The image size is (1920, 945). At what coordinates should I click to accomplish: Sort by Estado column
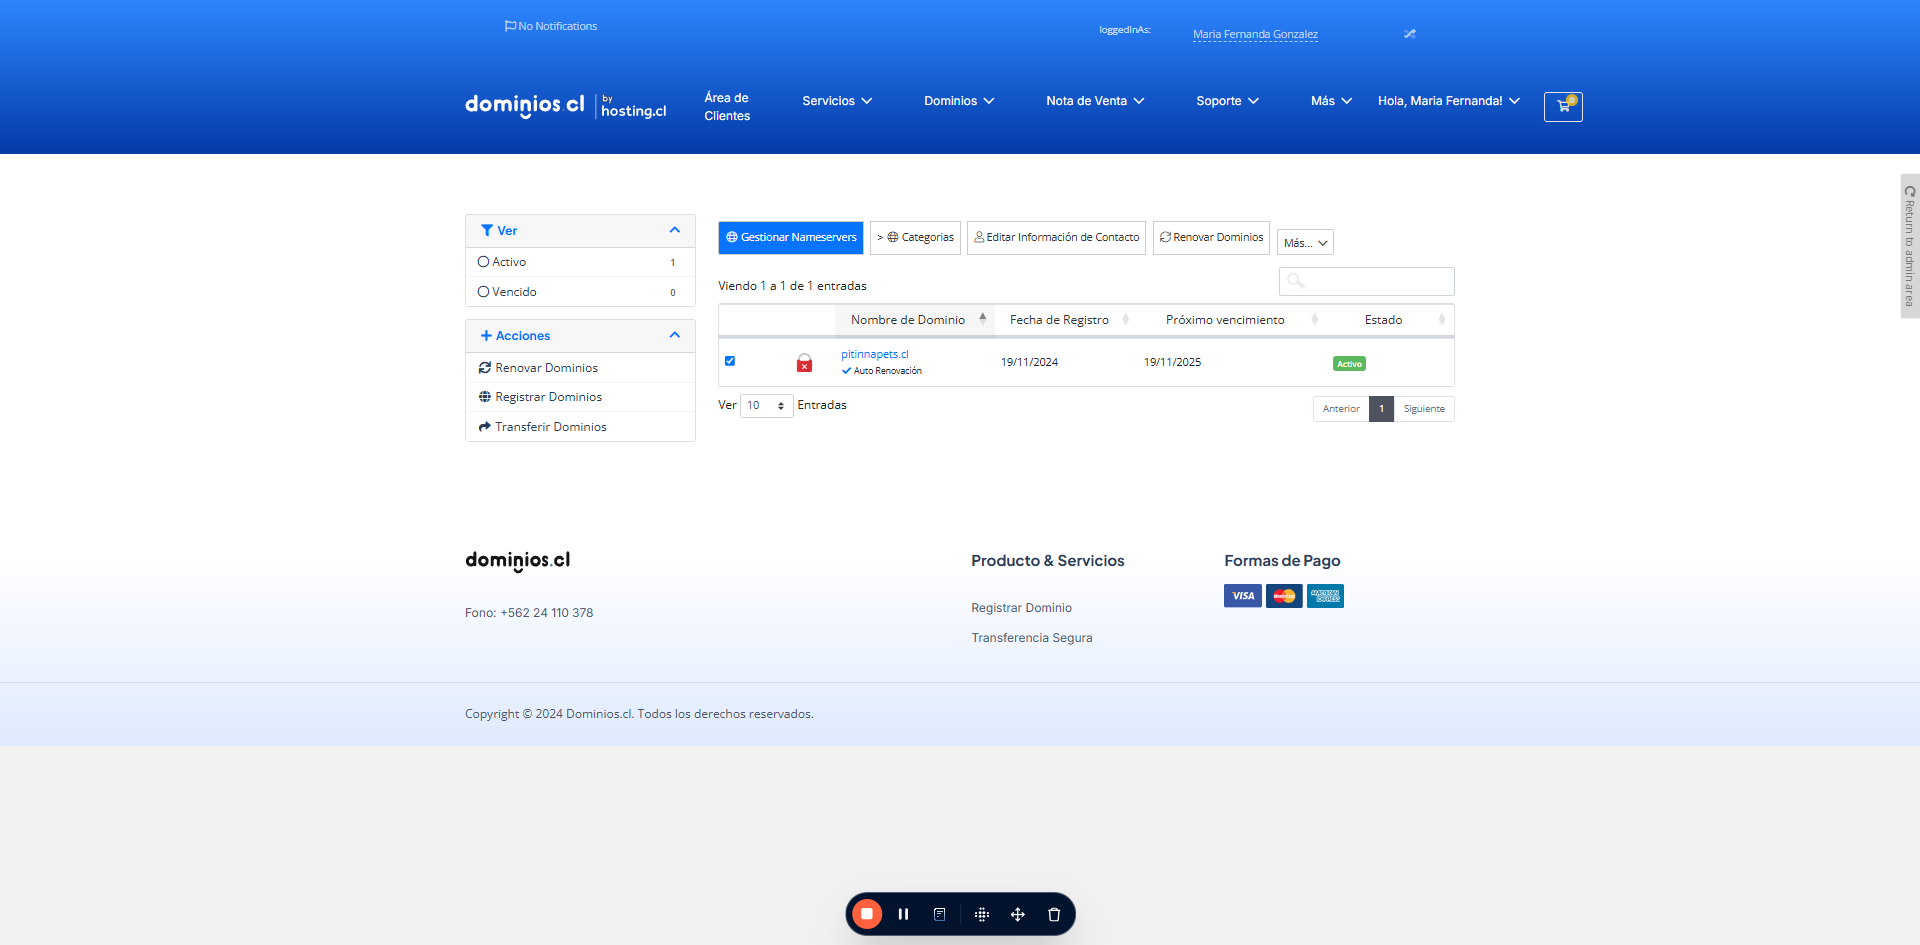point(1390,320)
